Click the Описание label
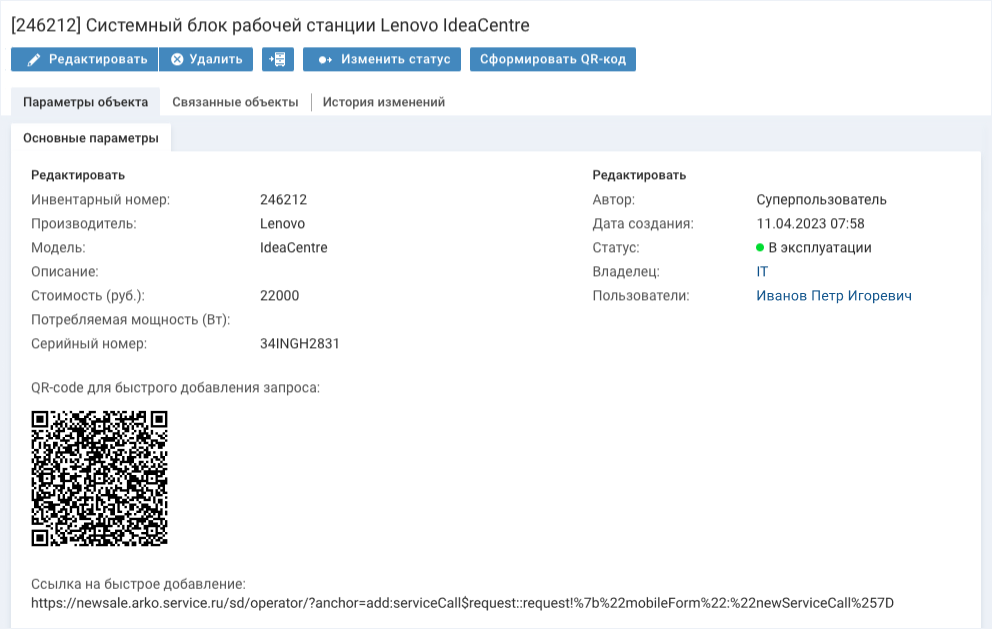This screenshot has height=629, width=992. point(65,271)
